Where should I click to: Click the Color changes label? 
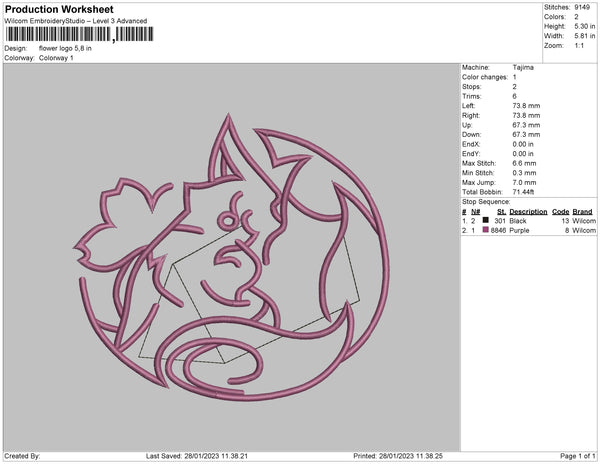pos(485,77)
